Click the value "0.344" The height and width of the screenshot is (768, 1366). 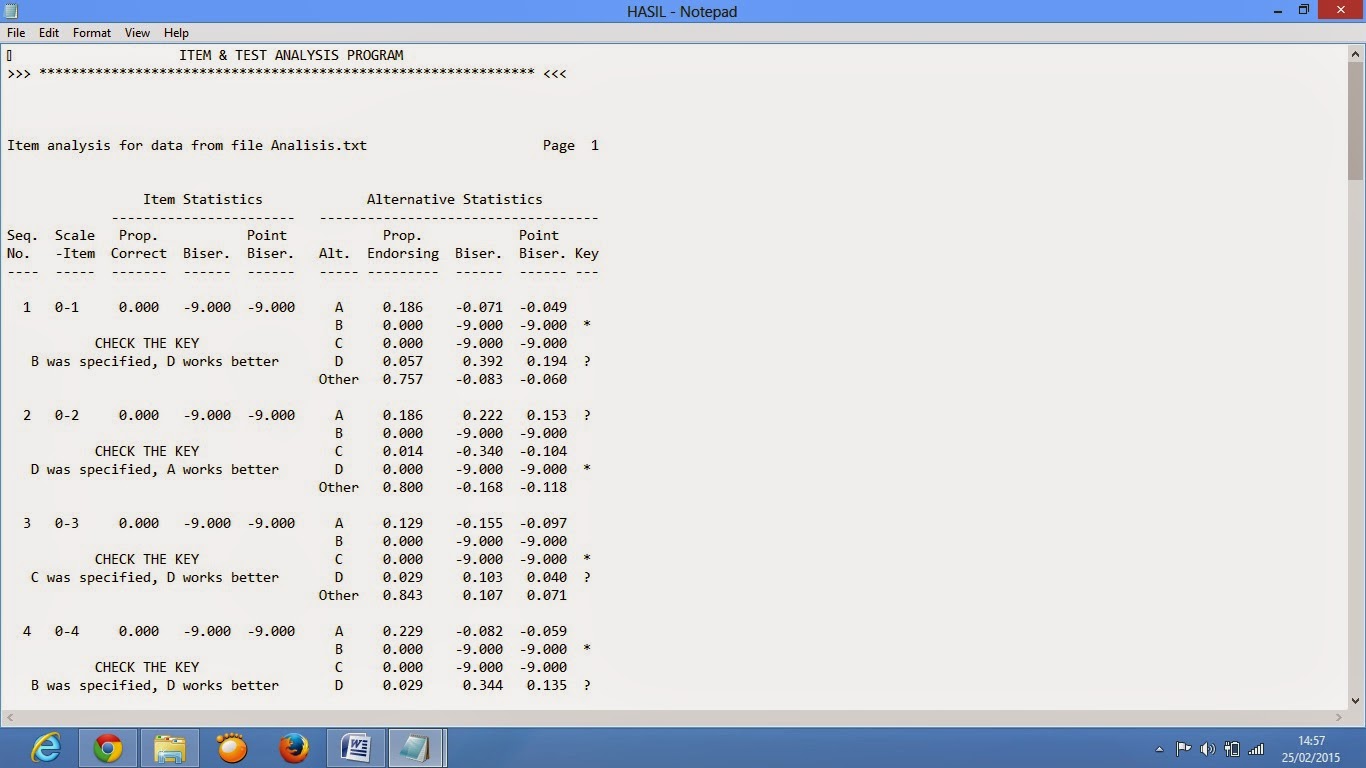pos(483,685)
